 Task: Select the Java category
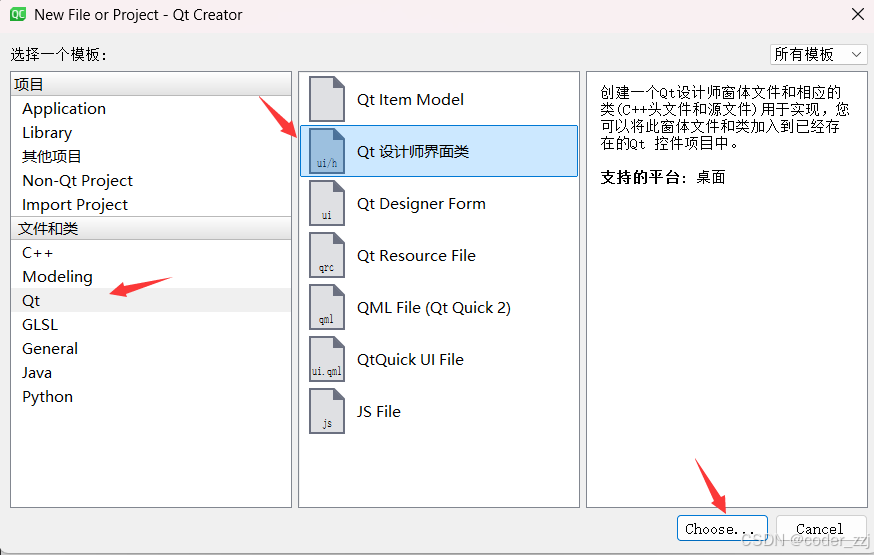pos(151,372)
